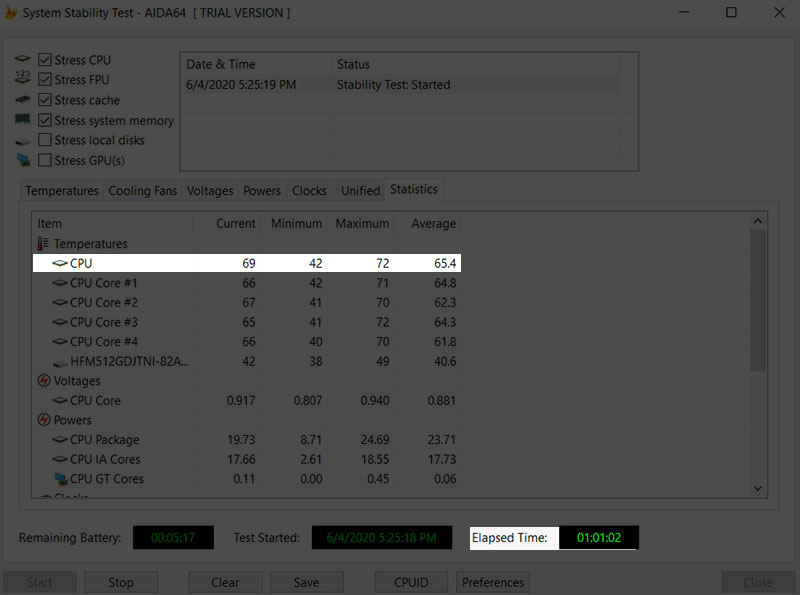Uncheck the Stress system memory checkbox
Screen dimensions: 800x595
45,120
